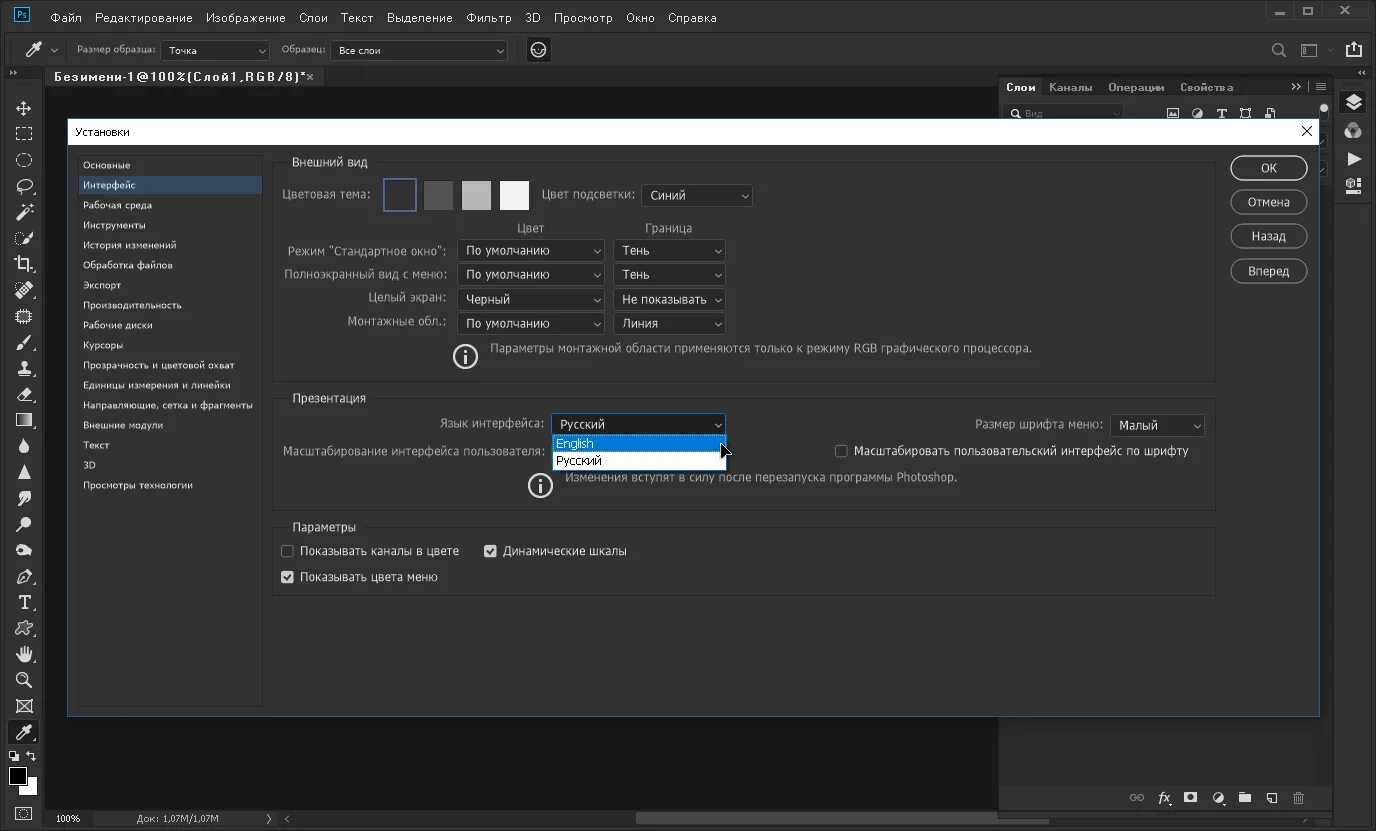Select the Pen tool
The width and height of the screenshot is (1376, 831).
pos(24,577)
